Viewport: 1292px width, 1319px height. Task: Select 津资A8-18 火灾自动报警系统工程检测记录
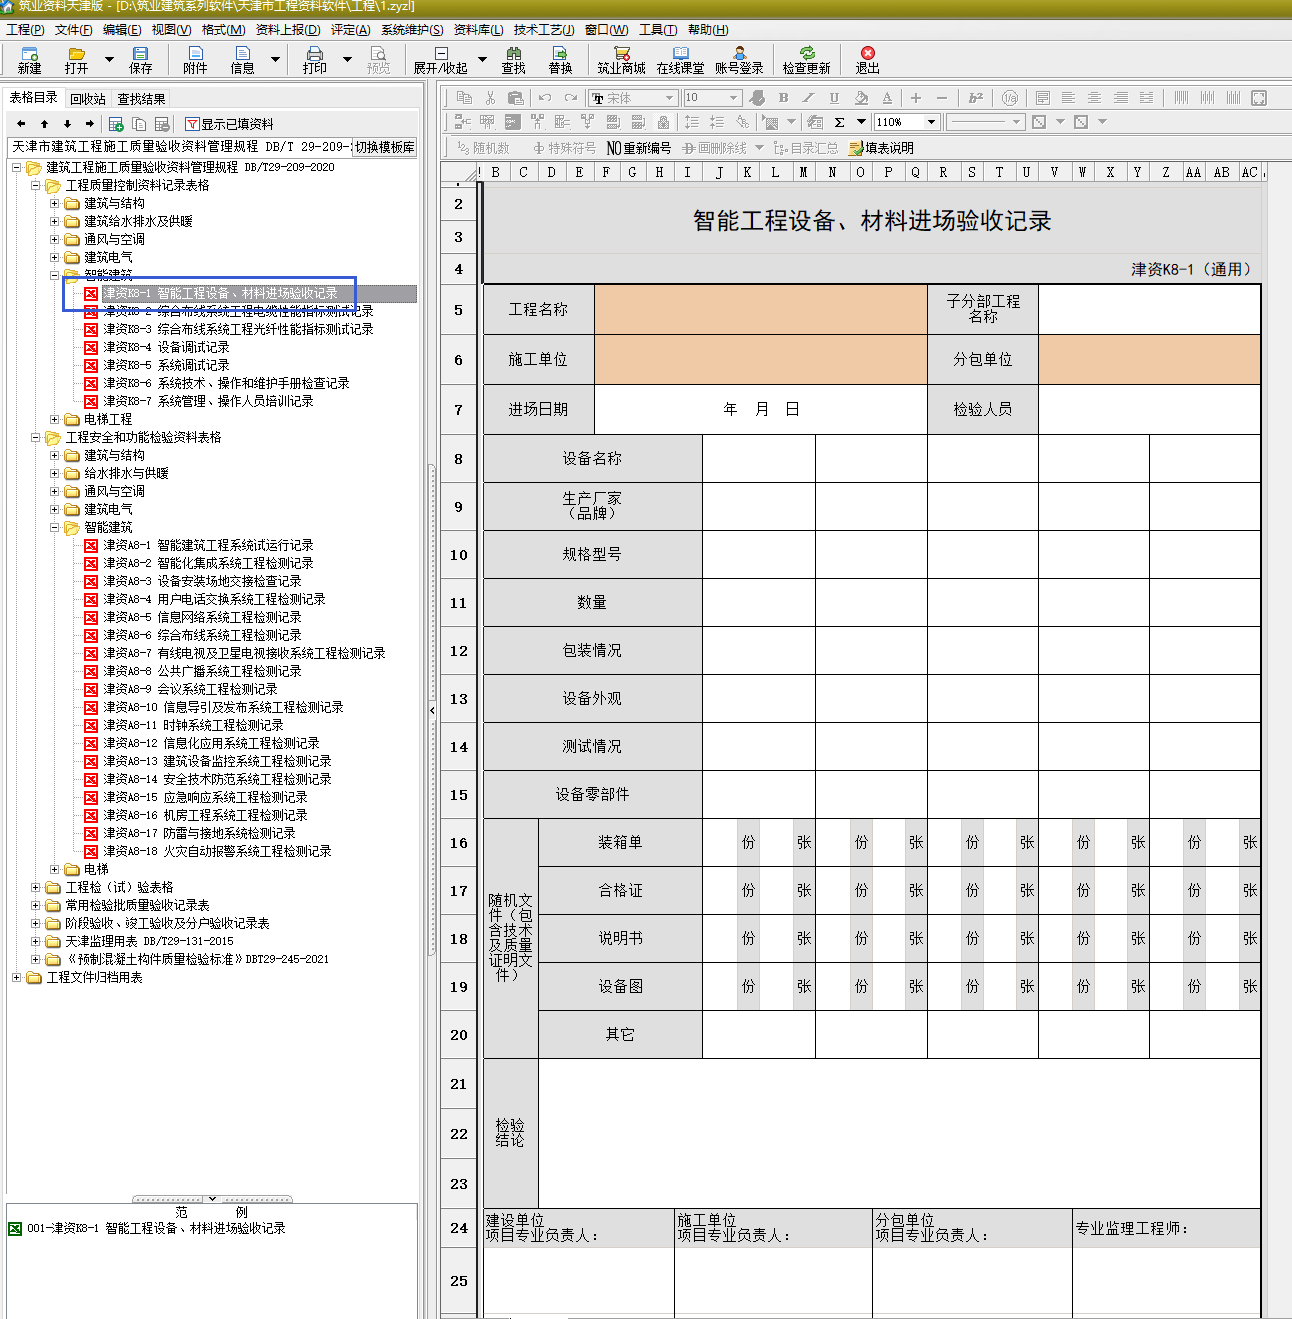click(x=217, y=851)
